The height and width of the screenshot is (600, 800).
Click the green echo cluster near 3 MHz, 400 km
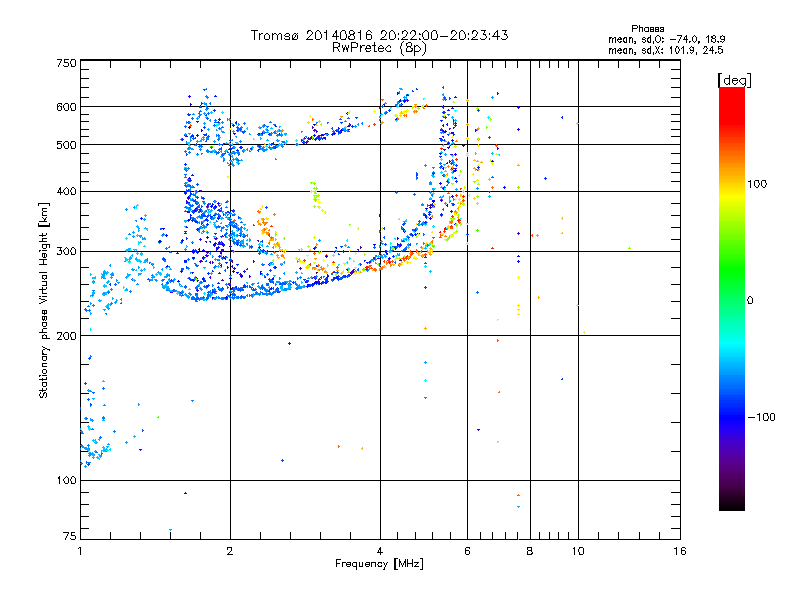point(316,196)
